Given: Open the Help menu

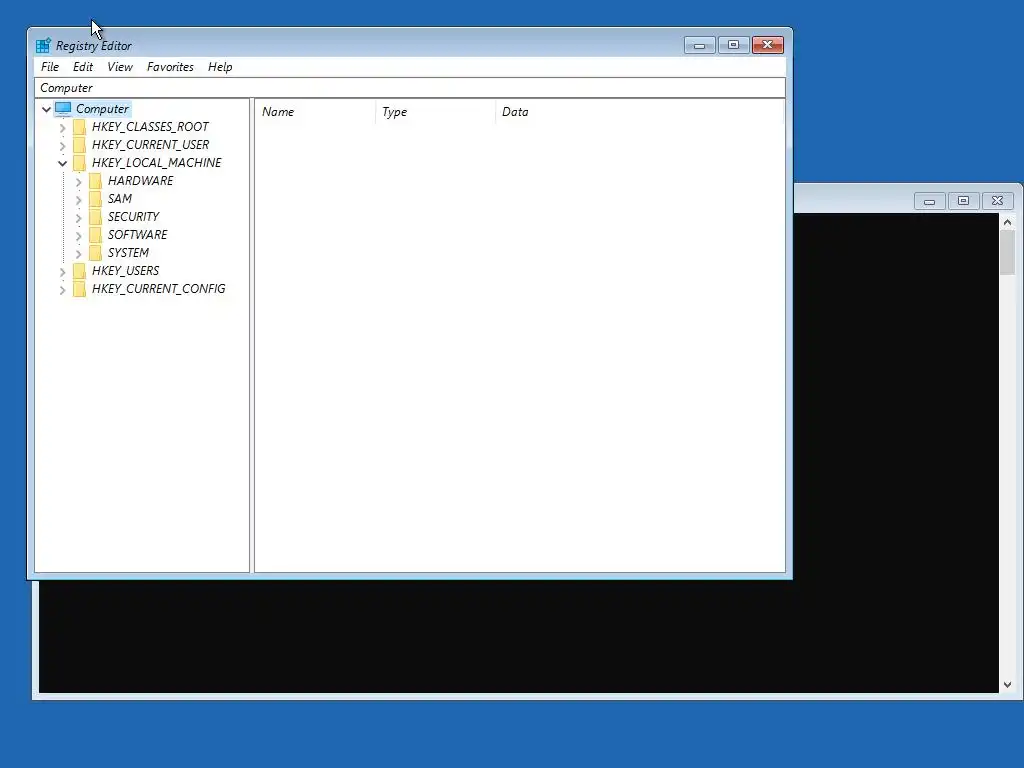Looking at the screenshot, I should pyautogui.click(x=220, y=67).
